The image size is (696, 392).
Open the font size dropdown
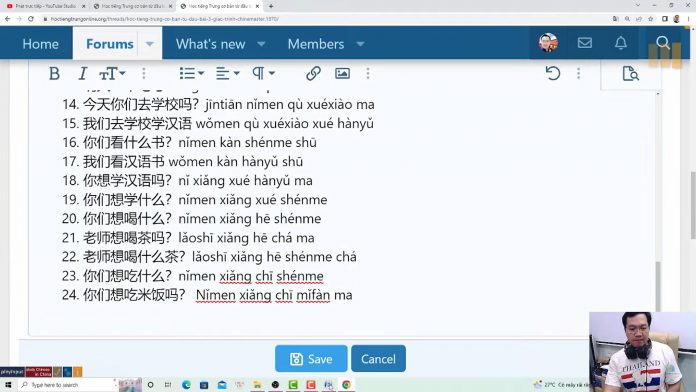[112, 73]
